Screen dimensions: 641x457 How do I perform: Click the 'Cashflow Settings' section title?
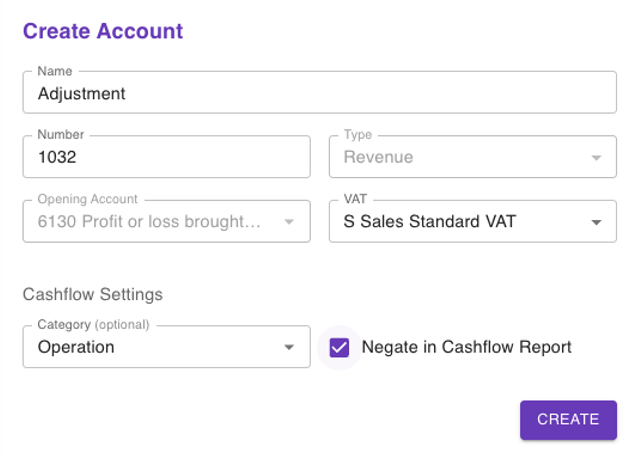pyautogui.click(x=93, y=294)
